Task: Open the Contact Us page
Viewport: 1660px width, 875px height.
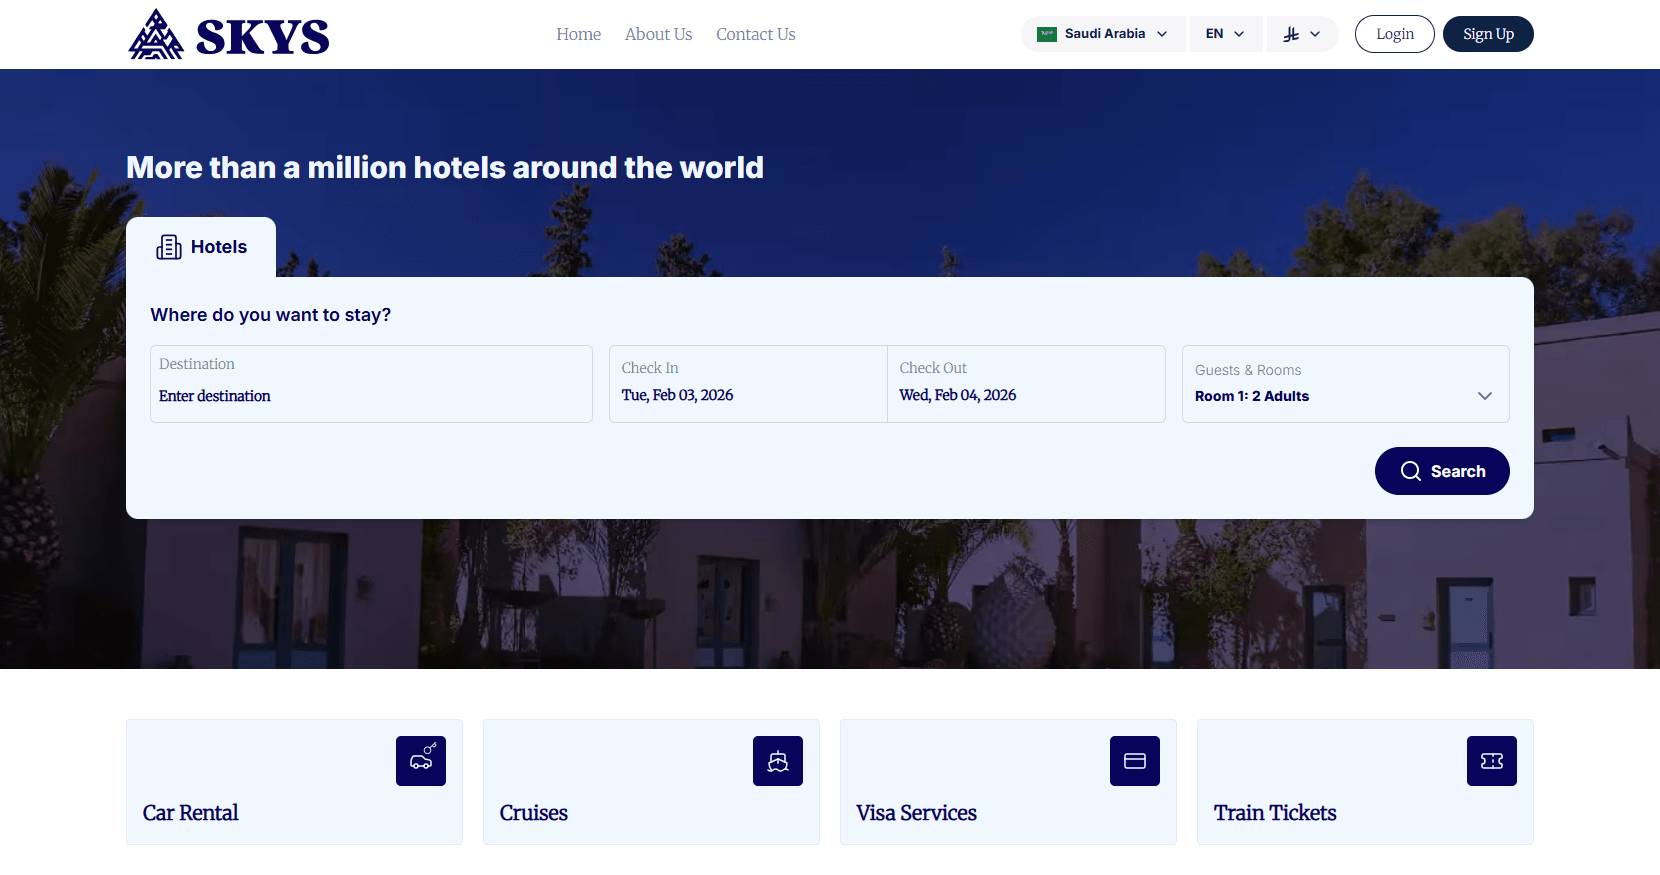Action: click(756, 34)
